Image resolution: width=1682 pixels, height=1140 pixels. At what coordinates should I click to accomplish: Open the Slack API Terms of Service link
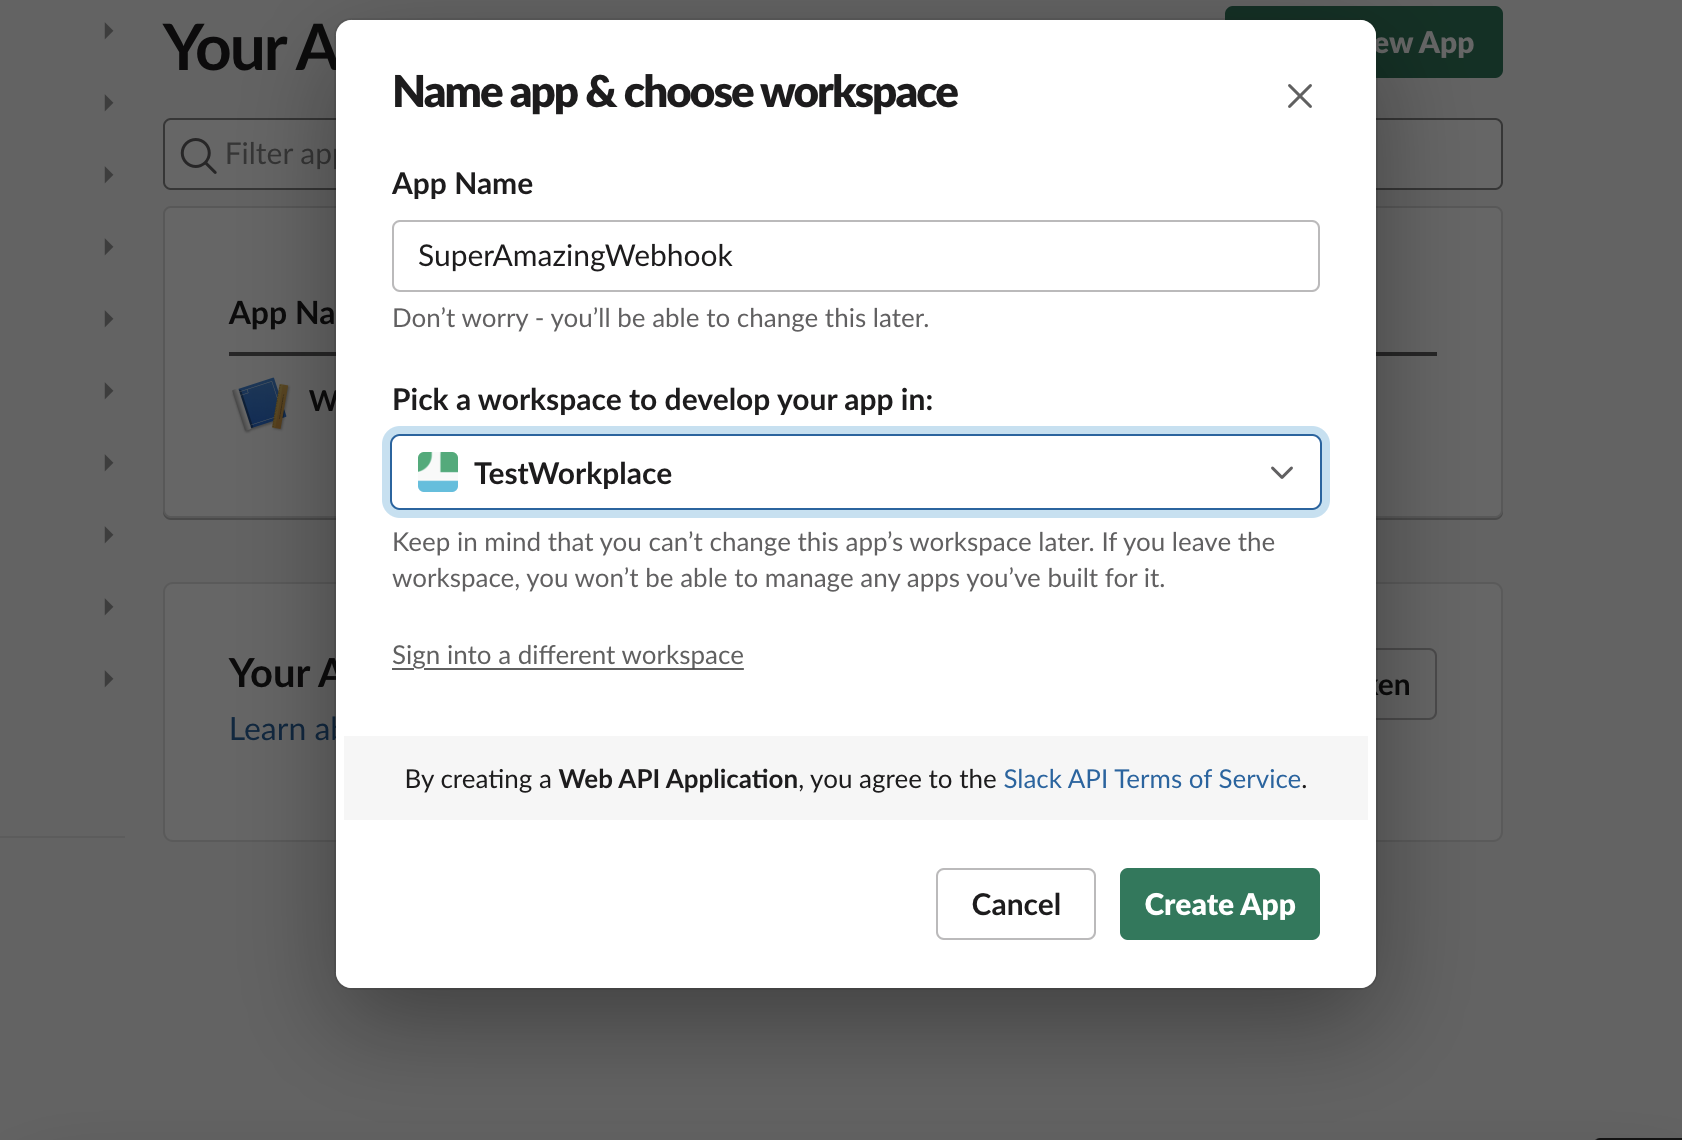coord(1152,779)
